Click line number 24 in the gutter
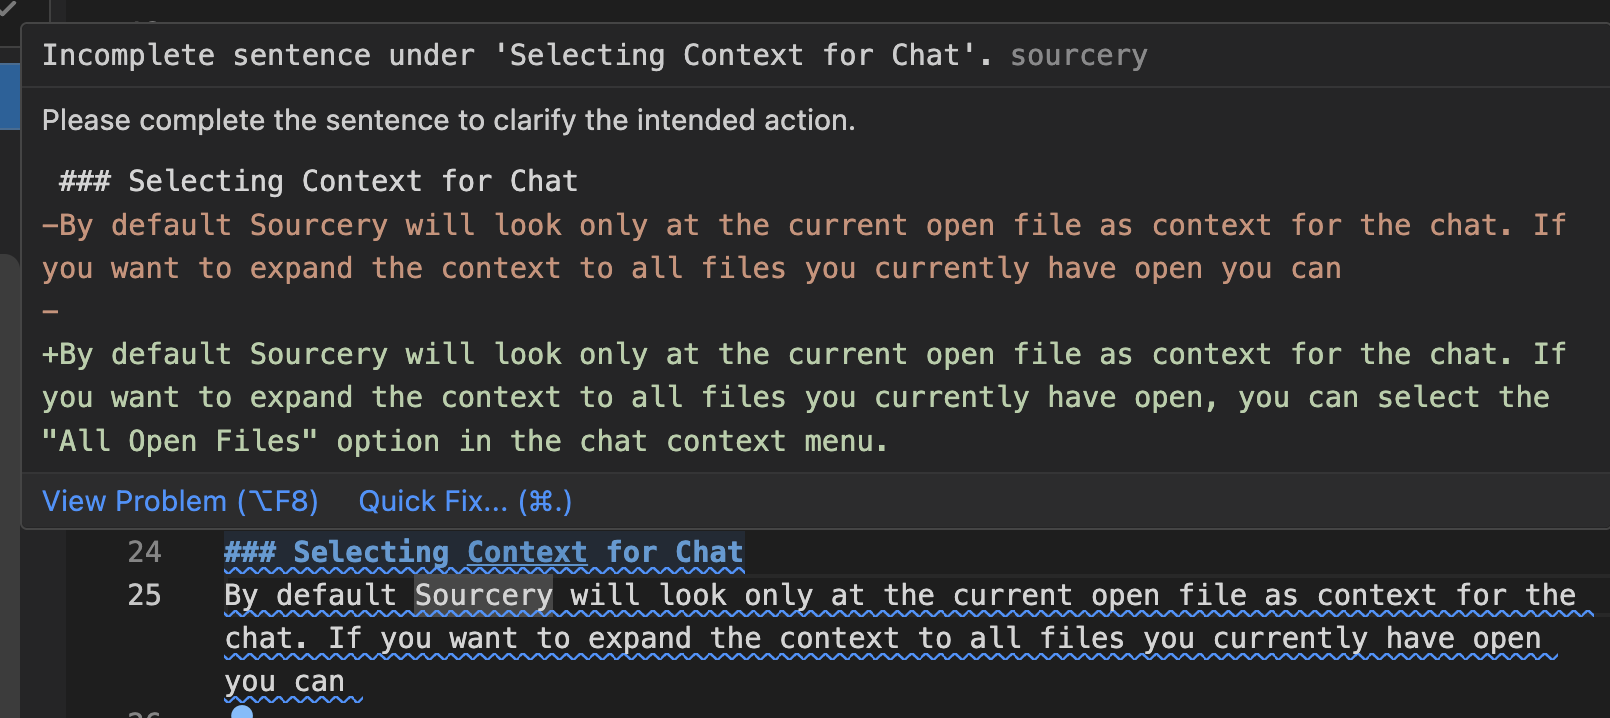1610x718 pixels. pos(144,552)
